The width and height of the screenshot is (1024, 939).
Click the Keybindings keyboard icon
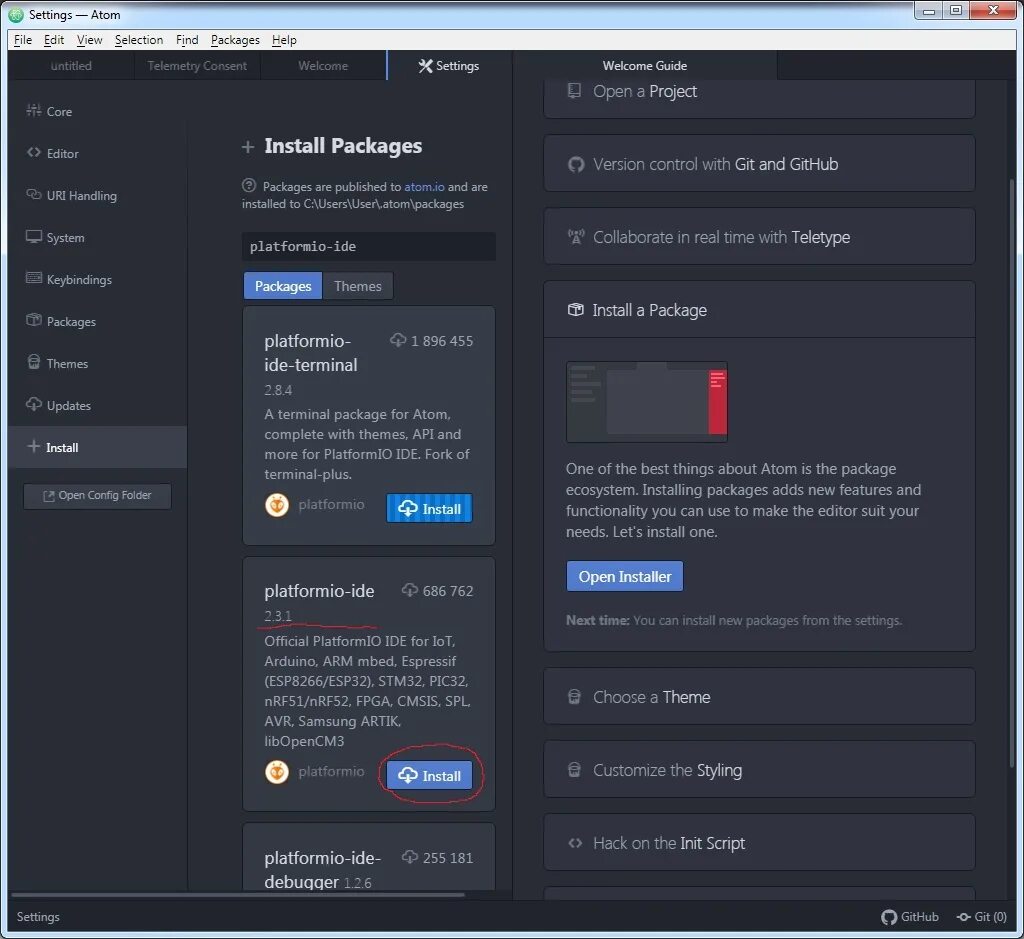pos(33,278)
